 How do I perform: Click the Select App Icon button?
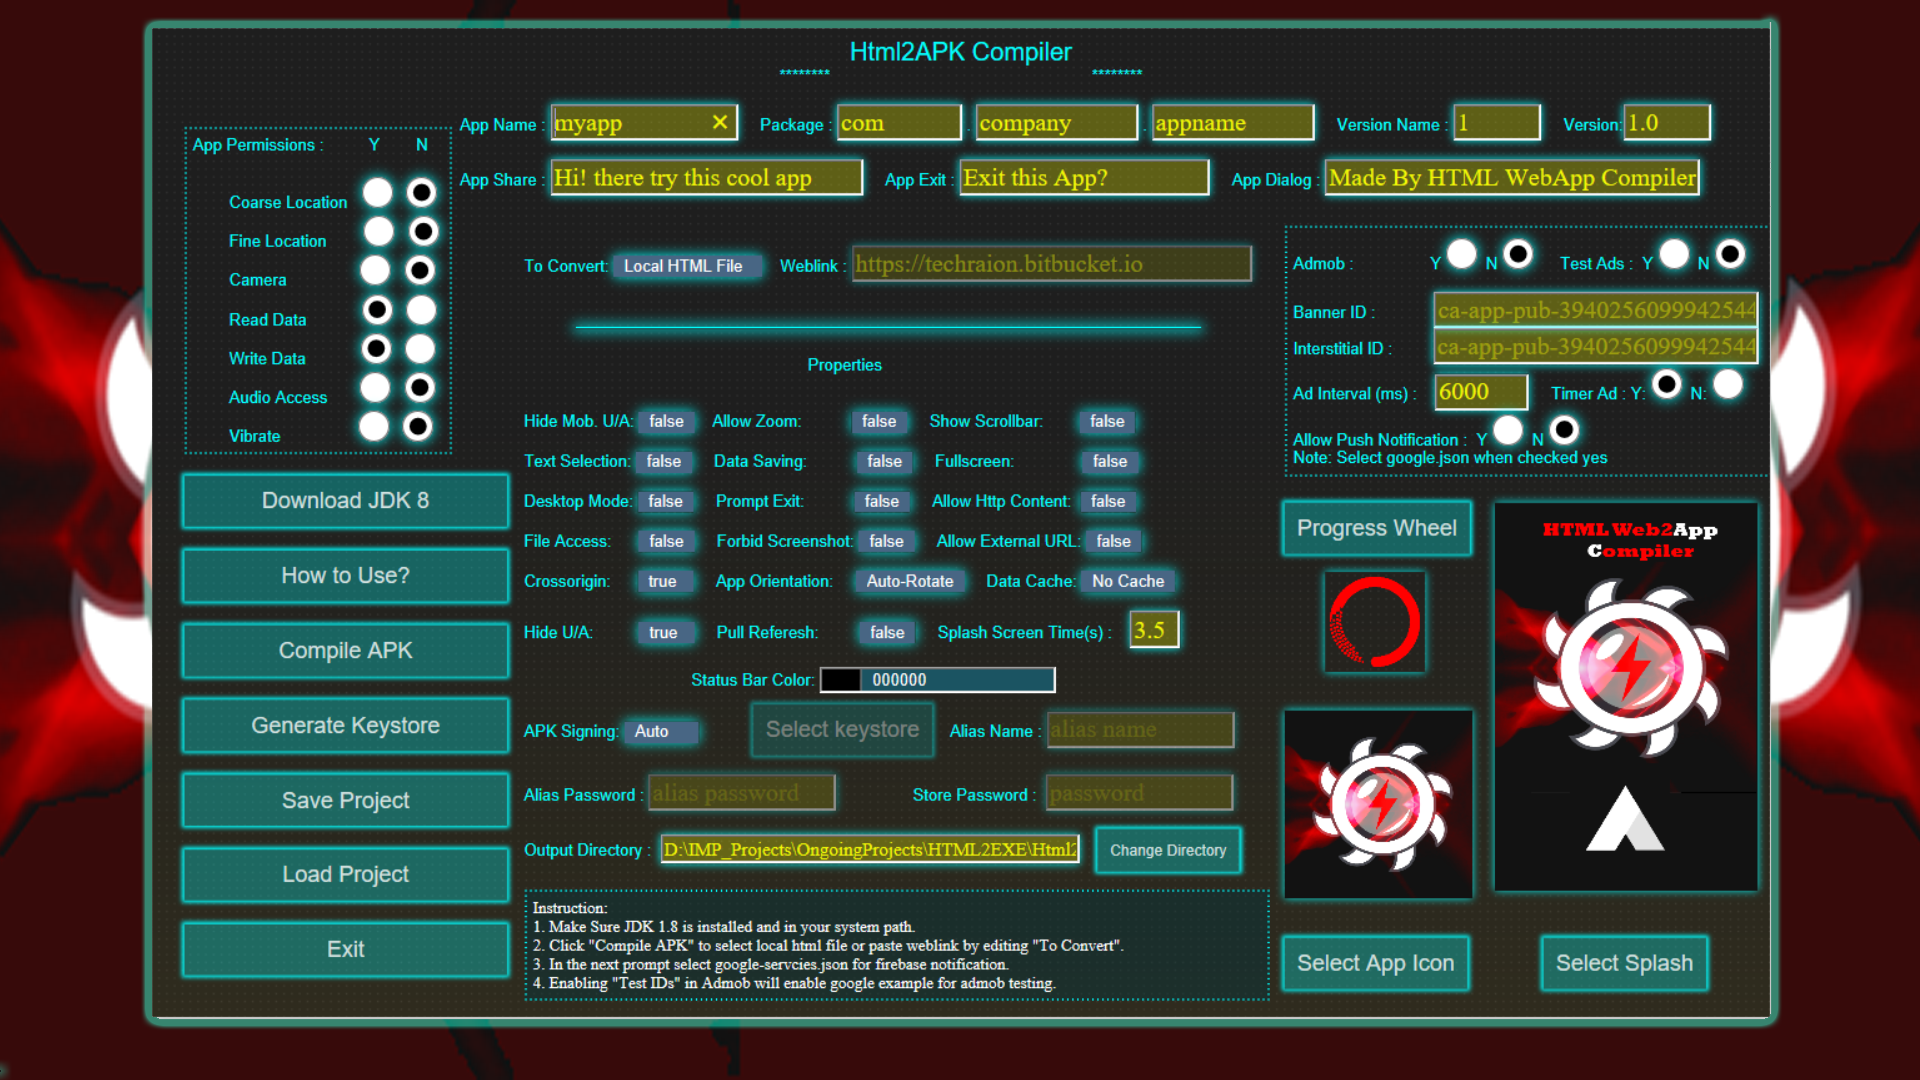[x=1377, y=963]
